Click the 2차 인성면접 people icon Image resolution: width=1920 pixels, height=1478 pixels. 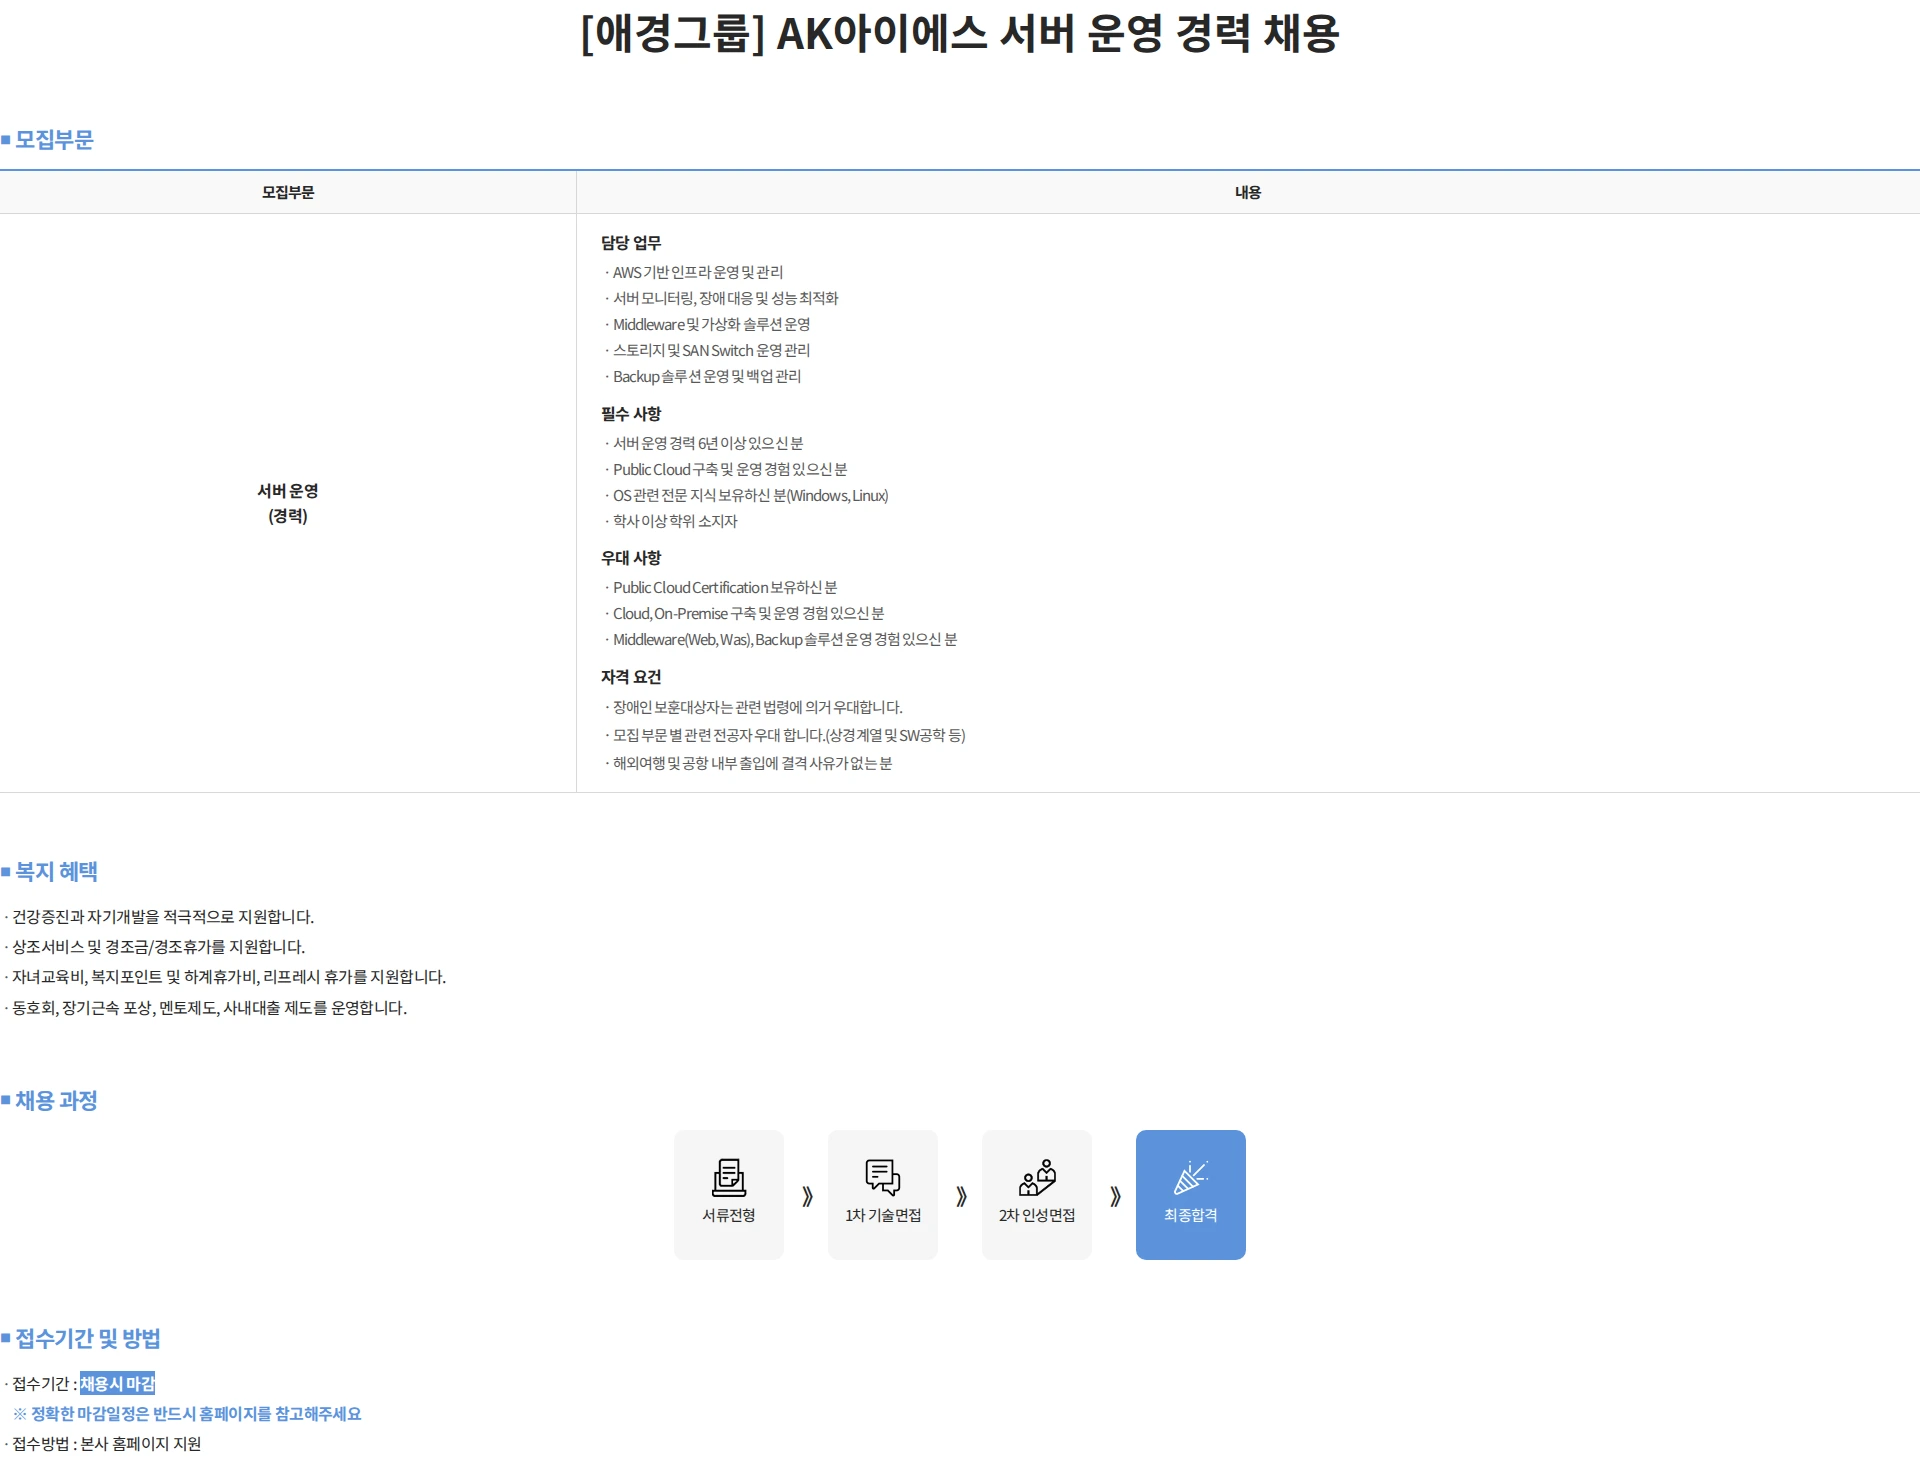(1037, 1178)
